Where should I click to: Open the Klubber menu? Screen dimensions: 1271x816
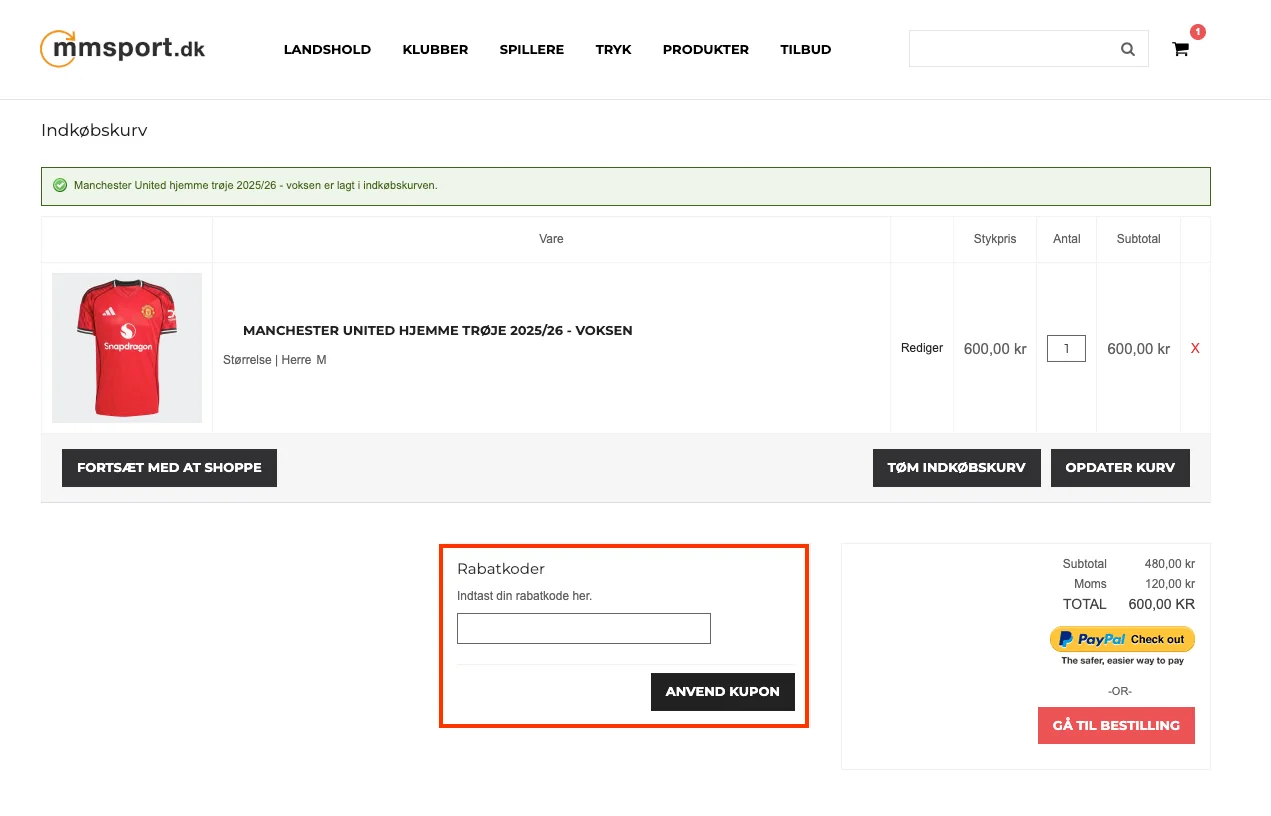(x=435, y=49)
